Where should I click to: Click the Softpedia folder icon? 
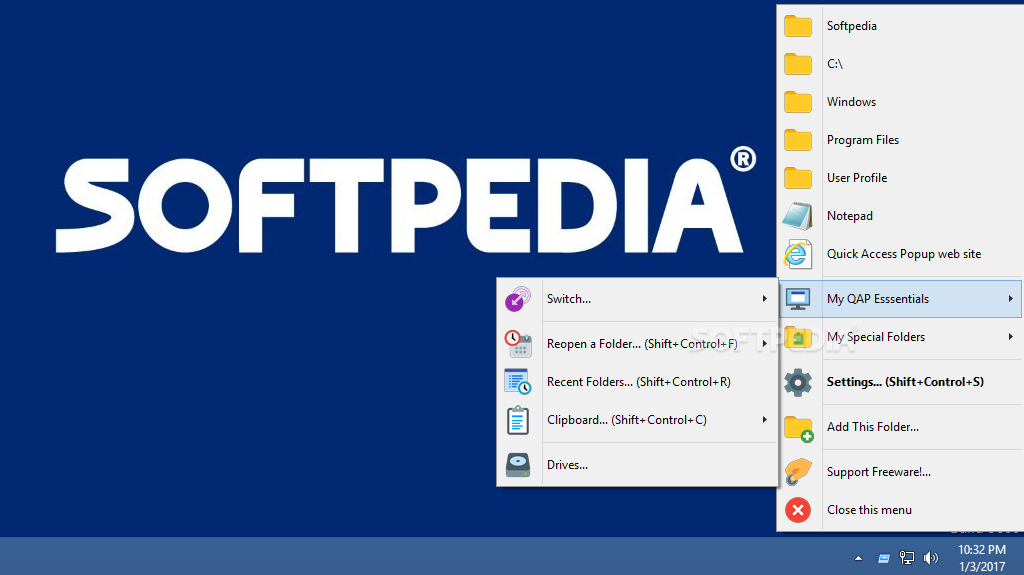point(797,26)
